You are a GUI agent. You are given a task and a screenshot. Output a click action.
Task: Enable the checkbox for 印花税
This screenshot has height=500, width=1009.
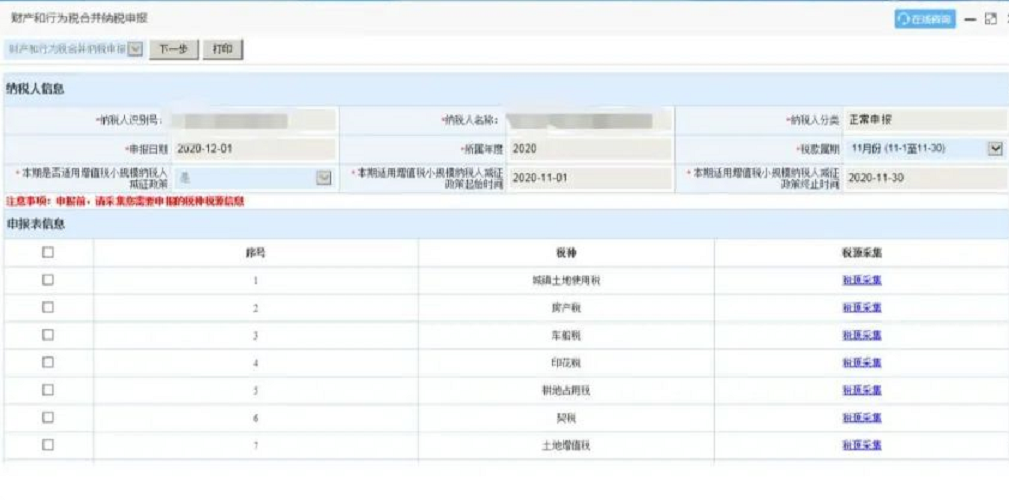coord(48,362)
